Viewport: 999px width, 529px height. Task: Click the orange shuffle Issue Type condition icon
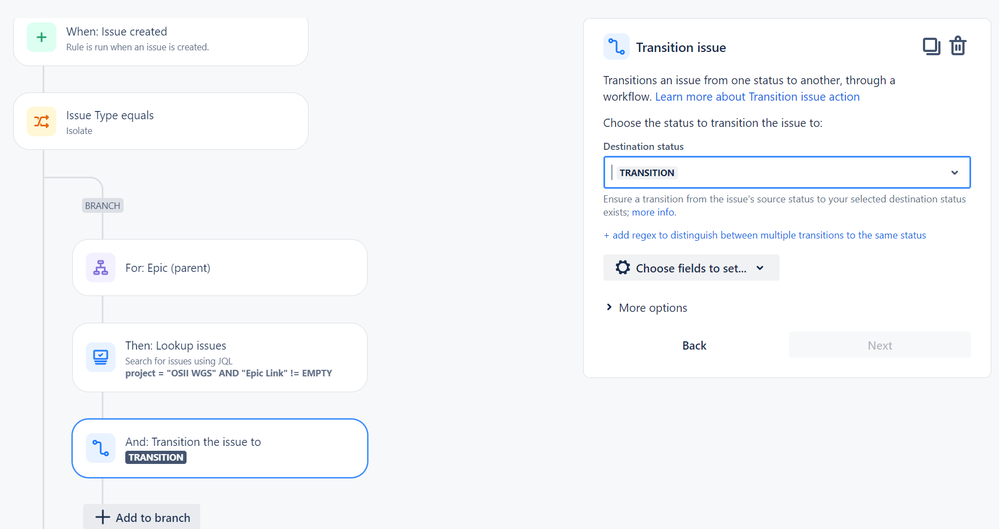pyautogui.click(x=41, y=121)
